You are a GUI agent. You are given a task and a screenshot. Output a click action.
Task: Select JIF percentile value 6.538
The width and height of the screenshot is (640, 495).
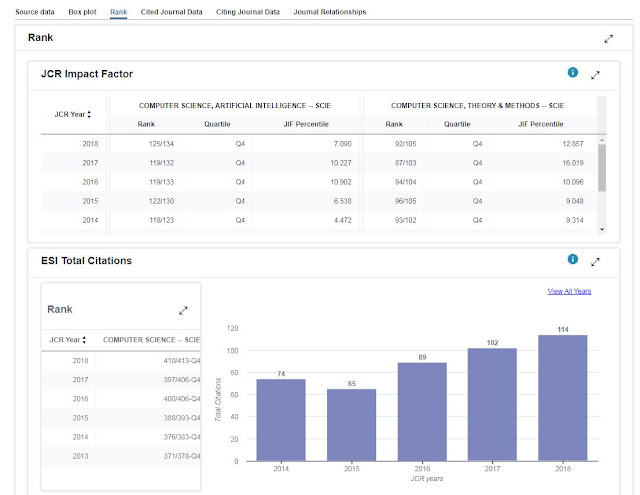click(342, 201)
